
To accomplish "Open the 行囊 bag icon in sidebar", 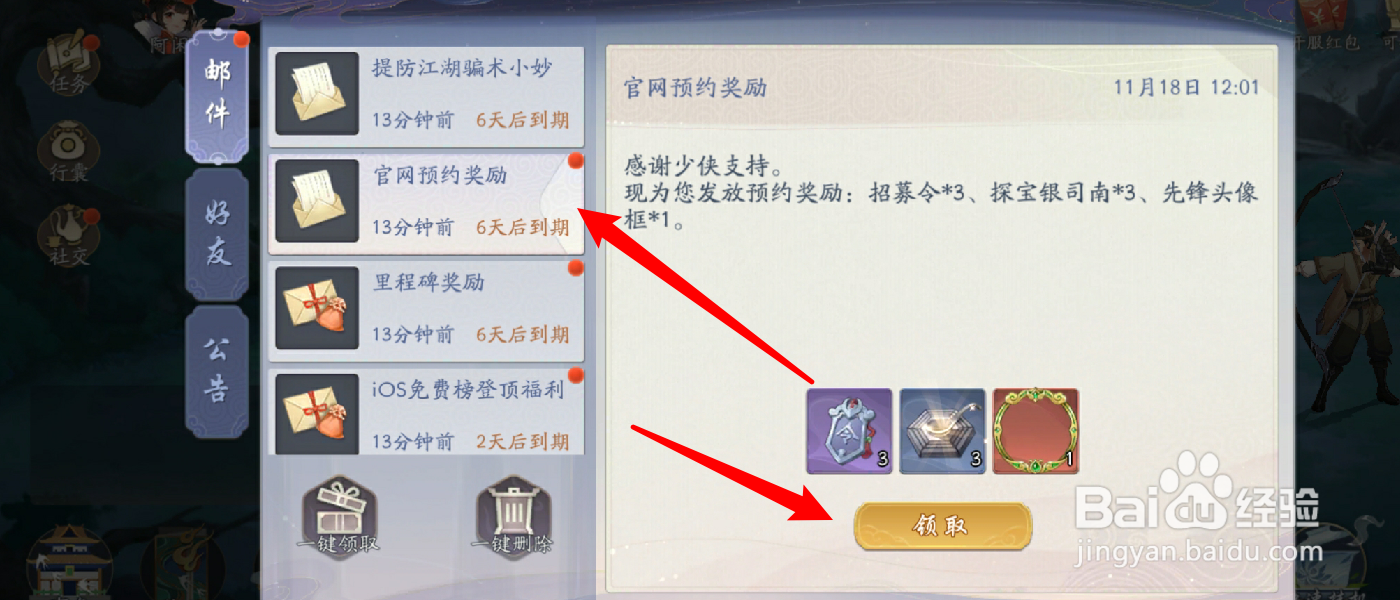I will 68,151.
